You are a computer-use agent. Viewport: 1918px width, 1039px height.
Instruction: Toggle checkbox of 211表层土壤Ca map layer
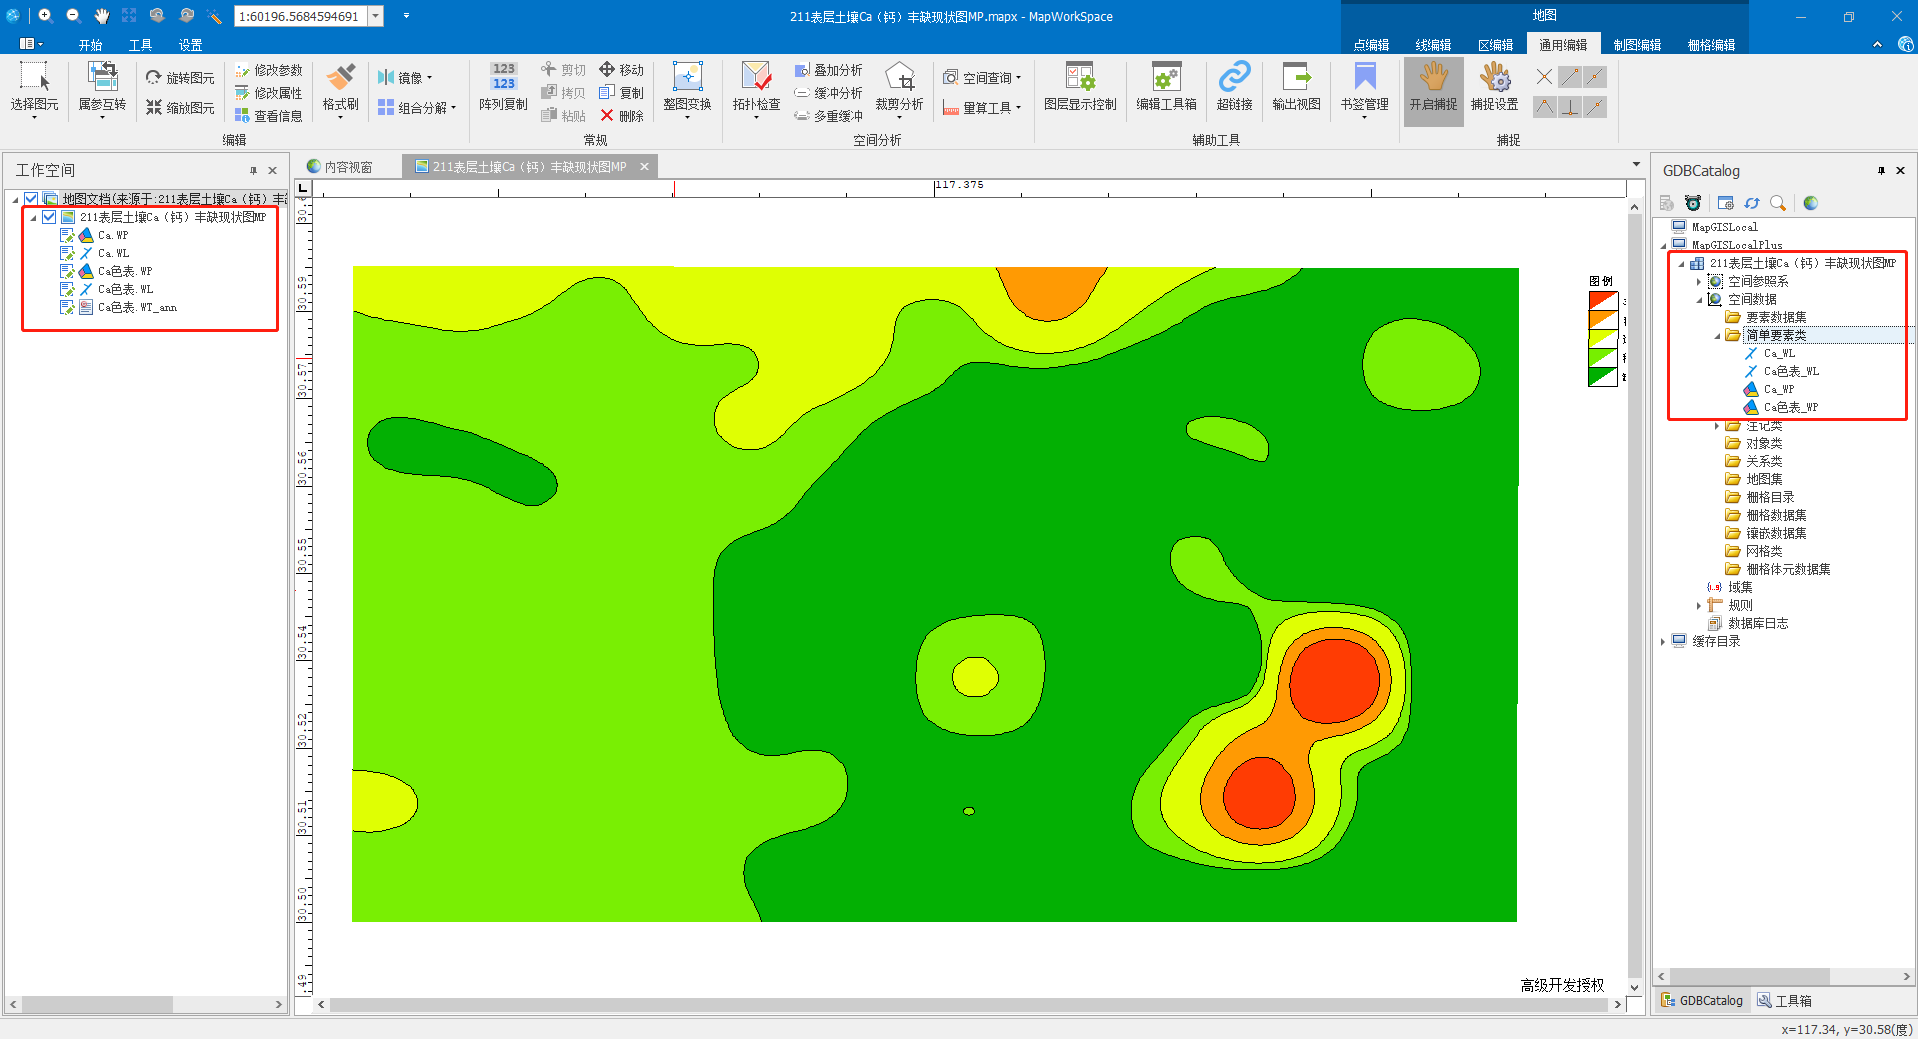click(x=49, y=217)
